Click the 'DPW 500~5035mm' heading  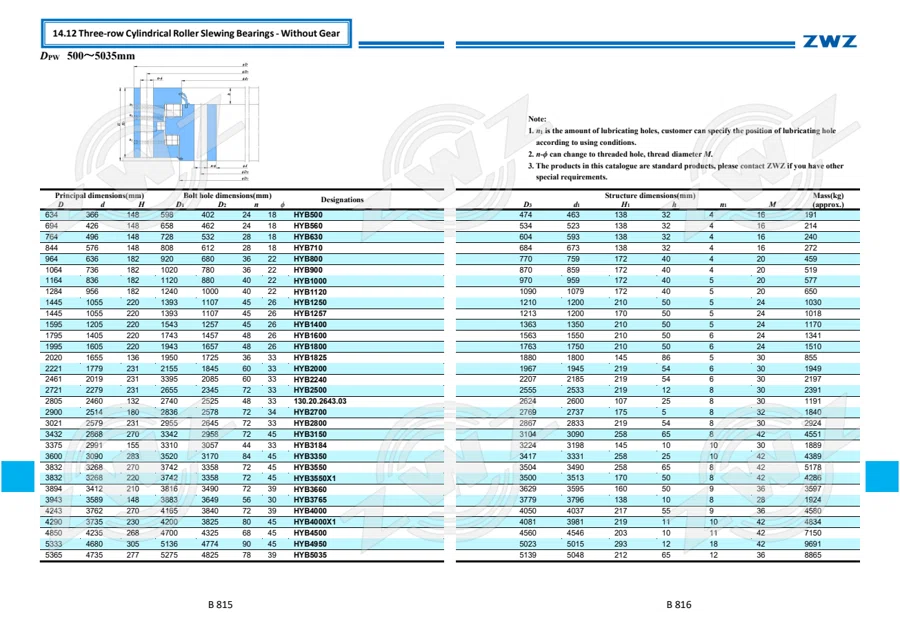click(x=88, y=56)
